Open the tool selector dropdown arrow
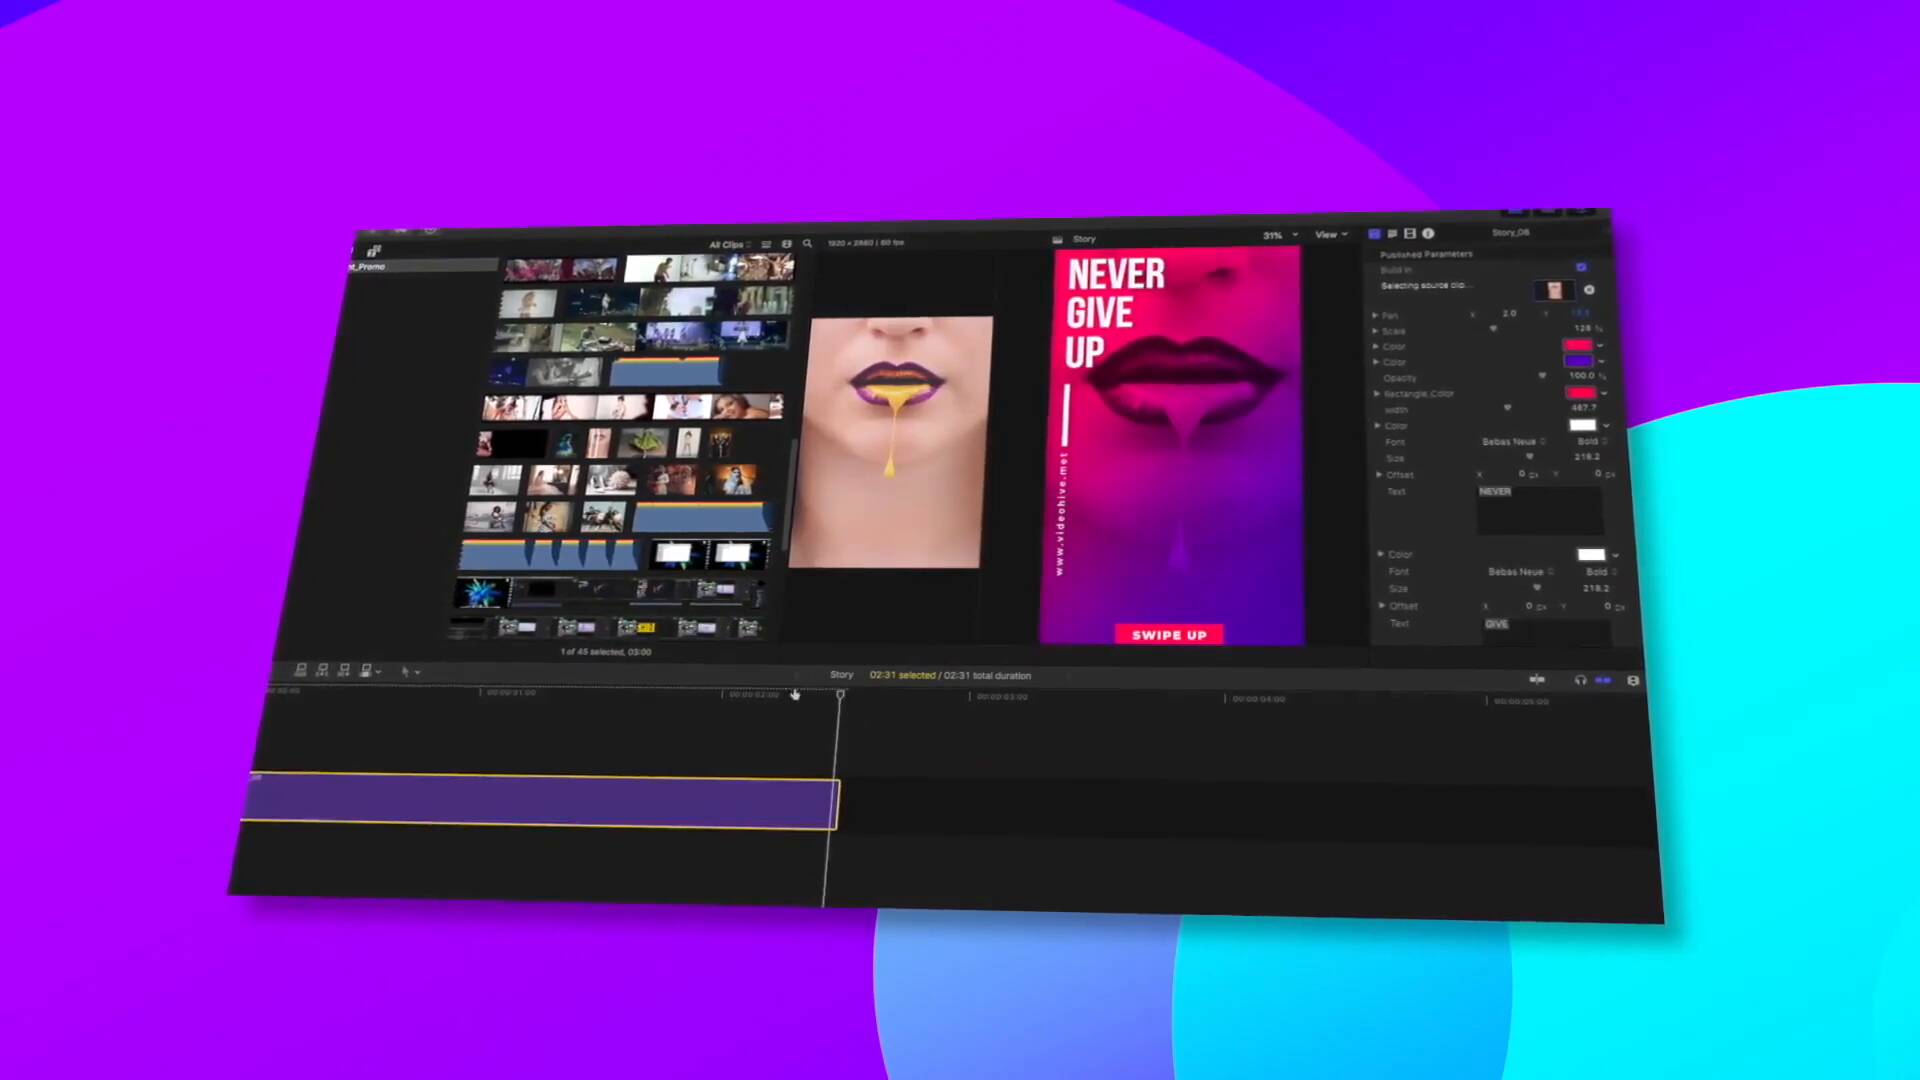1920x1080 pixels. click(x=417, y=673)
